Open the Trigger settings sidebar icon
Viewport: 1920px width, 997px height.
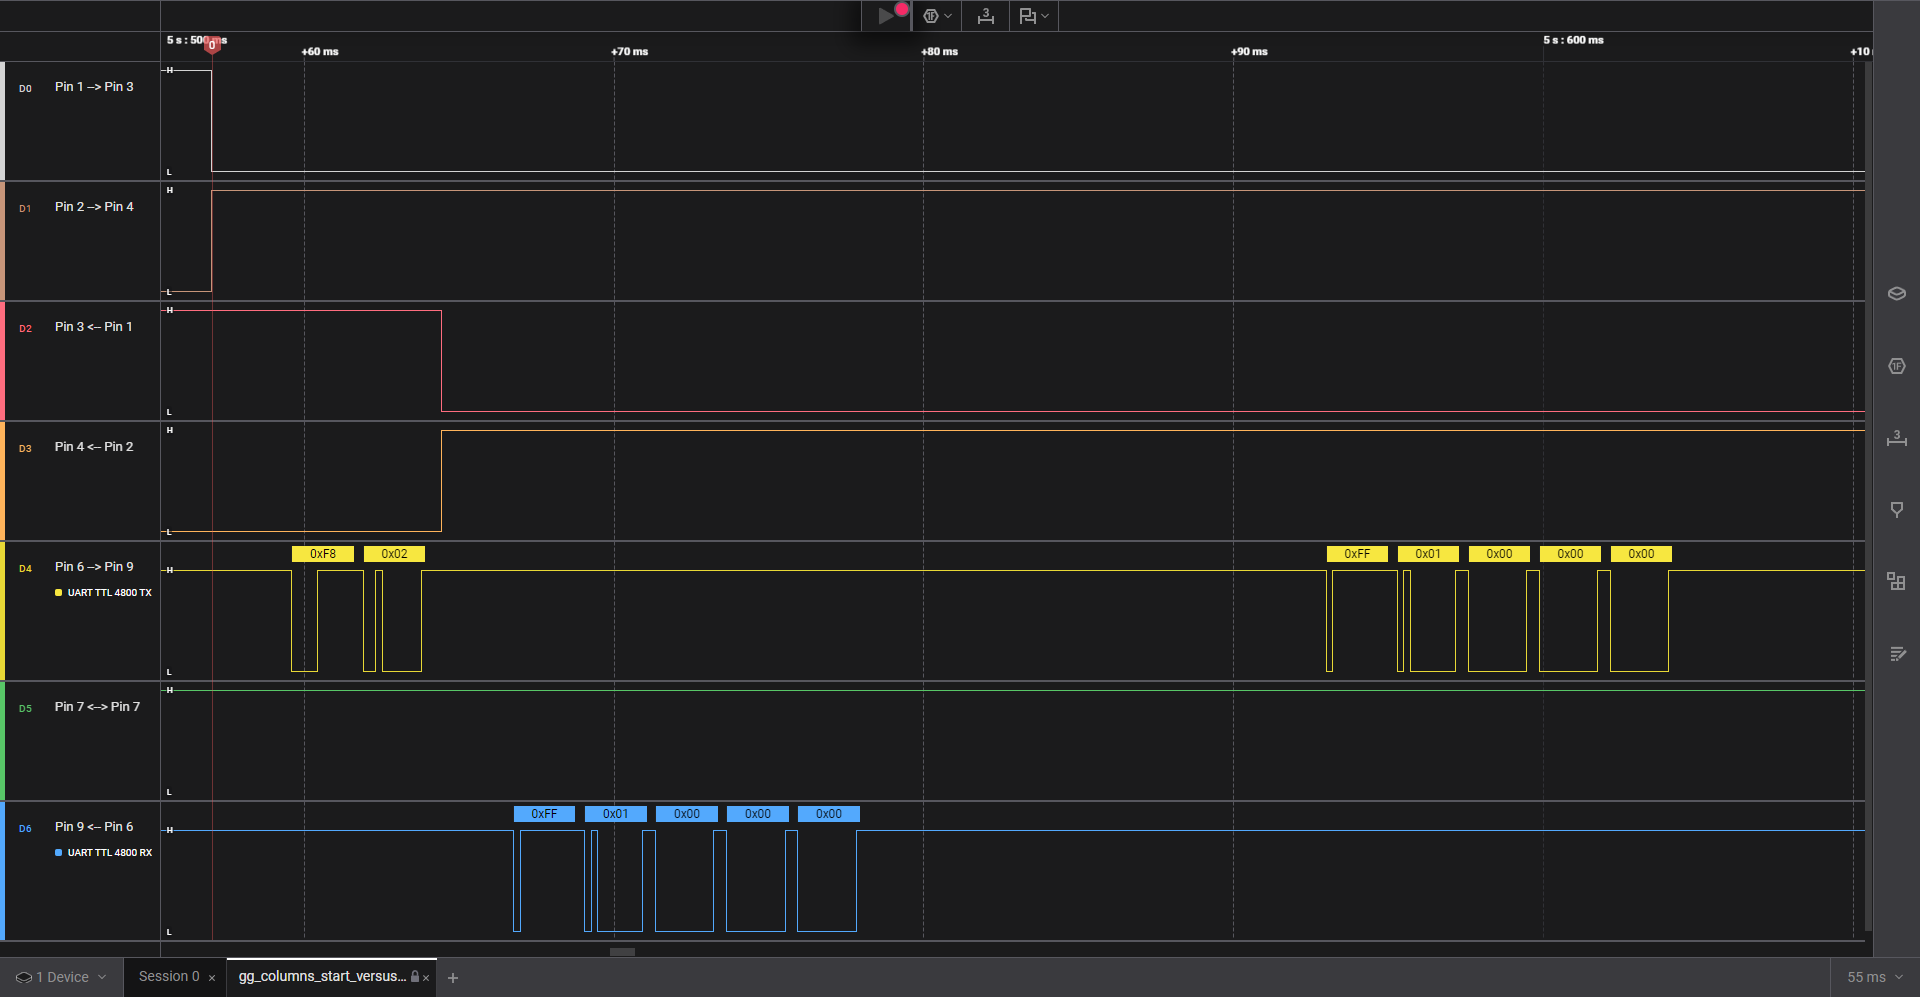pyautogui.click(x=1896, y=510)
